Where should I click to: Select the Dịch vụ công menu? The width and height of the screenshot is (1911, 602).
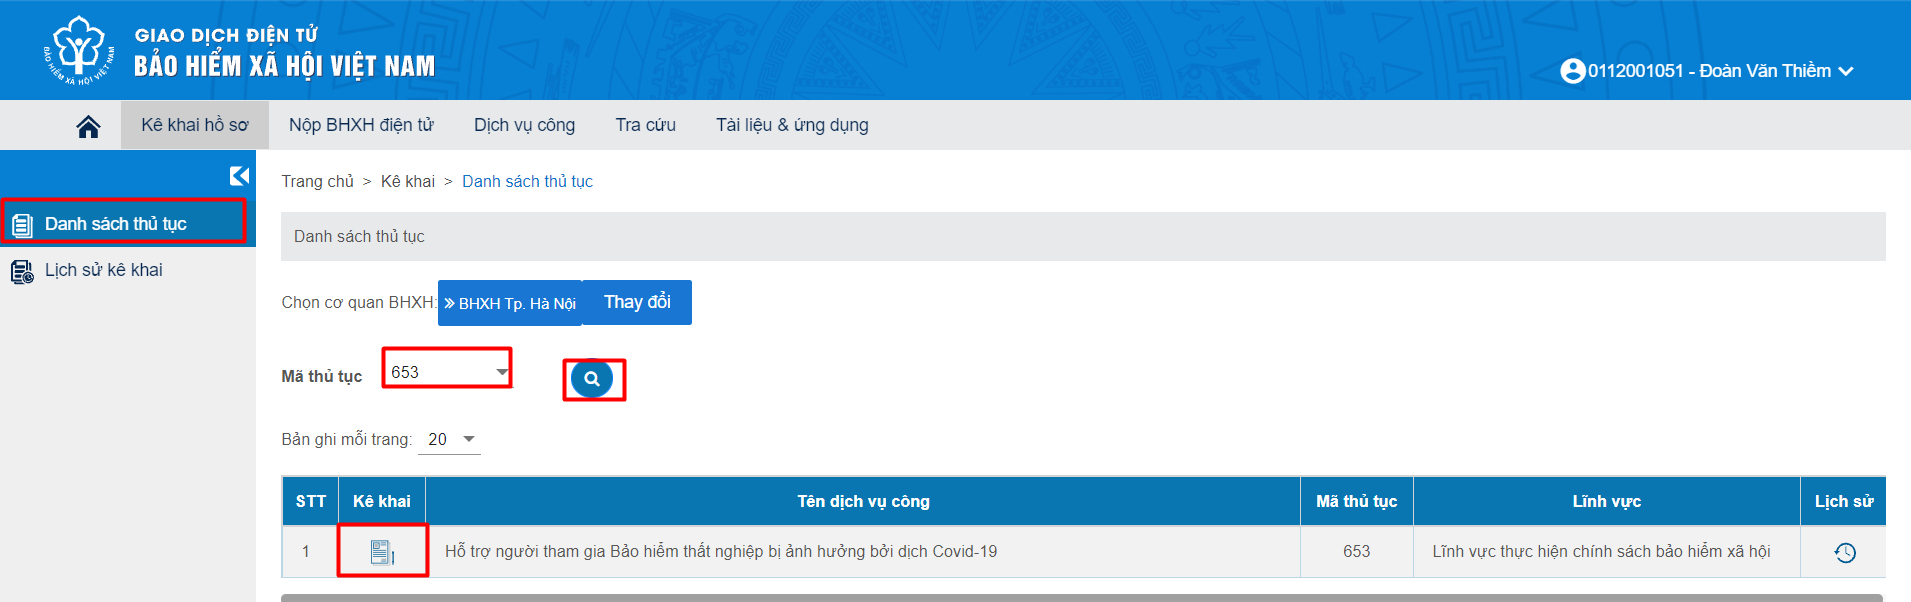tap(524, 125)
